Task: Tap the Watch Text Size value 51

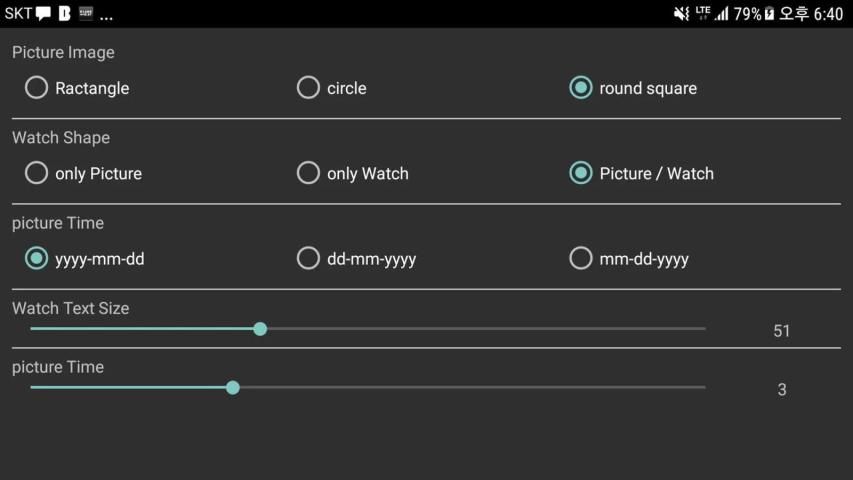Action: coord(782,331)
